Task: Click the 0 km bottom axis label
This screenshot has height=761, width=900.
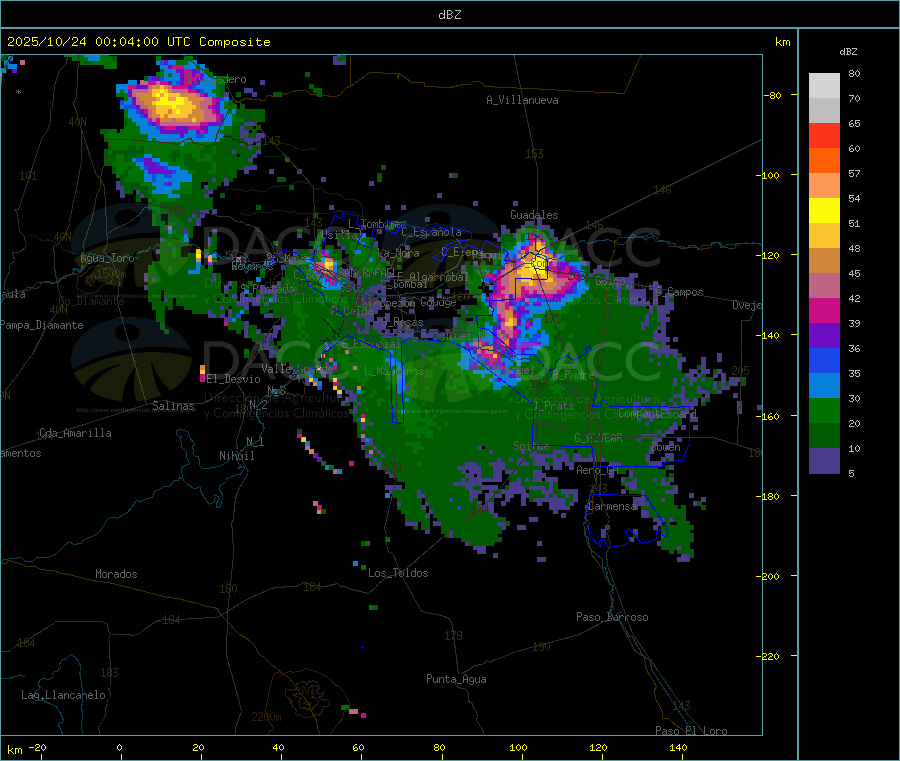Action: click(x=119, y=747)
